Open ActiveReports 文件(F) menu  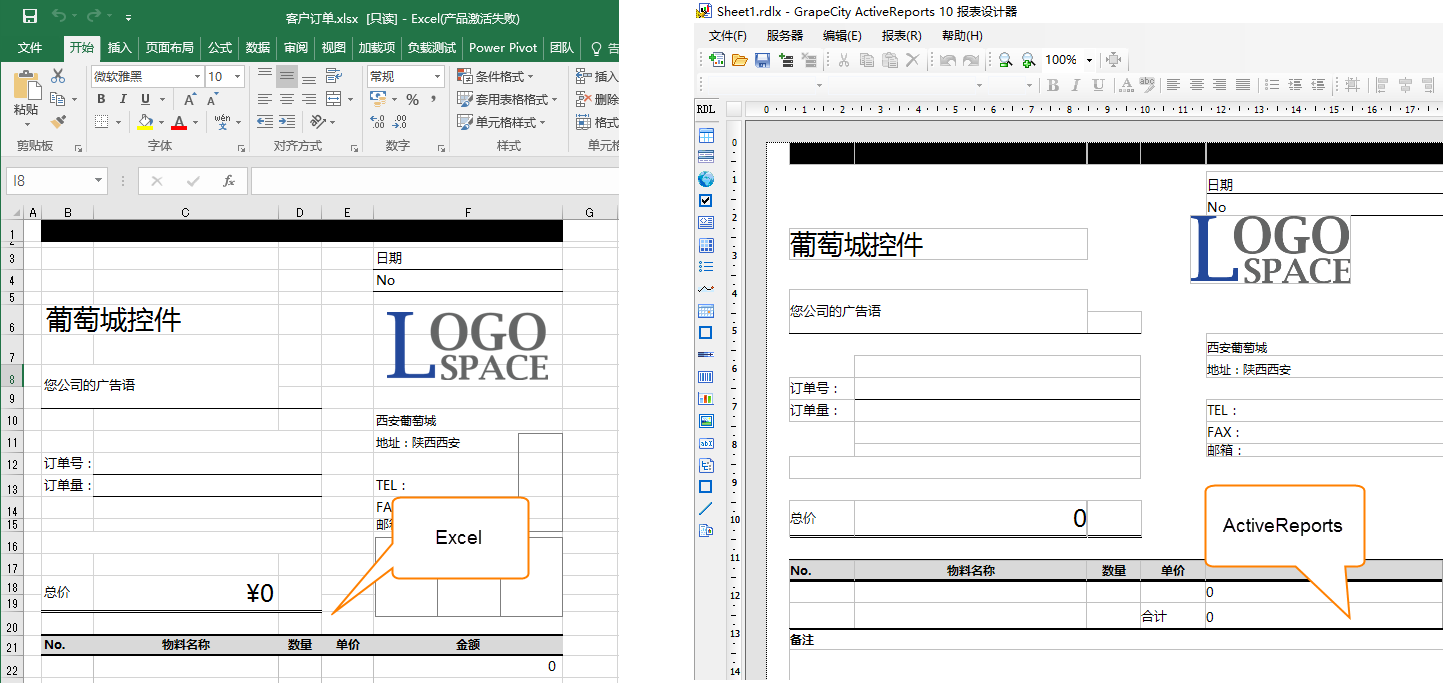point(728,35)
